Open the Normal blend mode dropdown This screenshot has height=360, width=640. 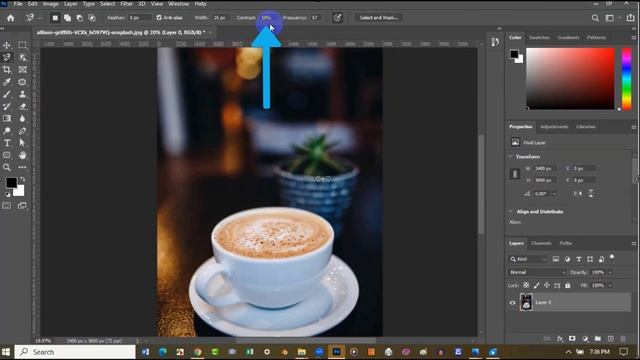tap(537, 272)
